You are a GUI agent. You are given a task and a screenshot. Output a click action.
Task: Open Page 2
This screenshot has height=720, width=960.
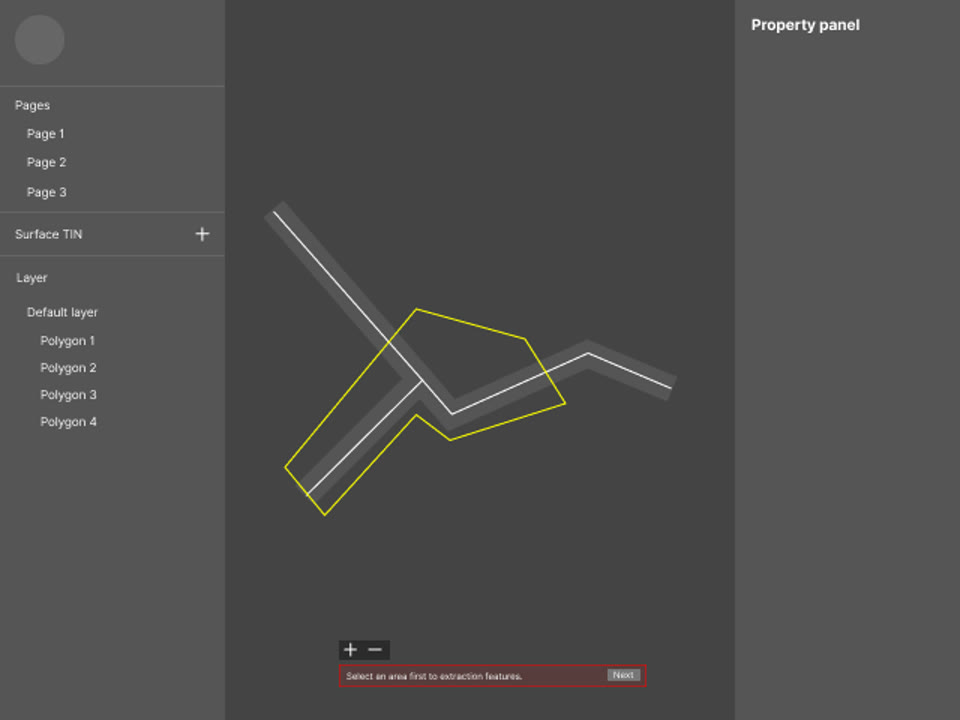click(47, 162)
